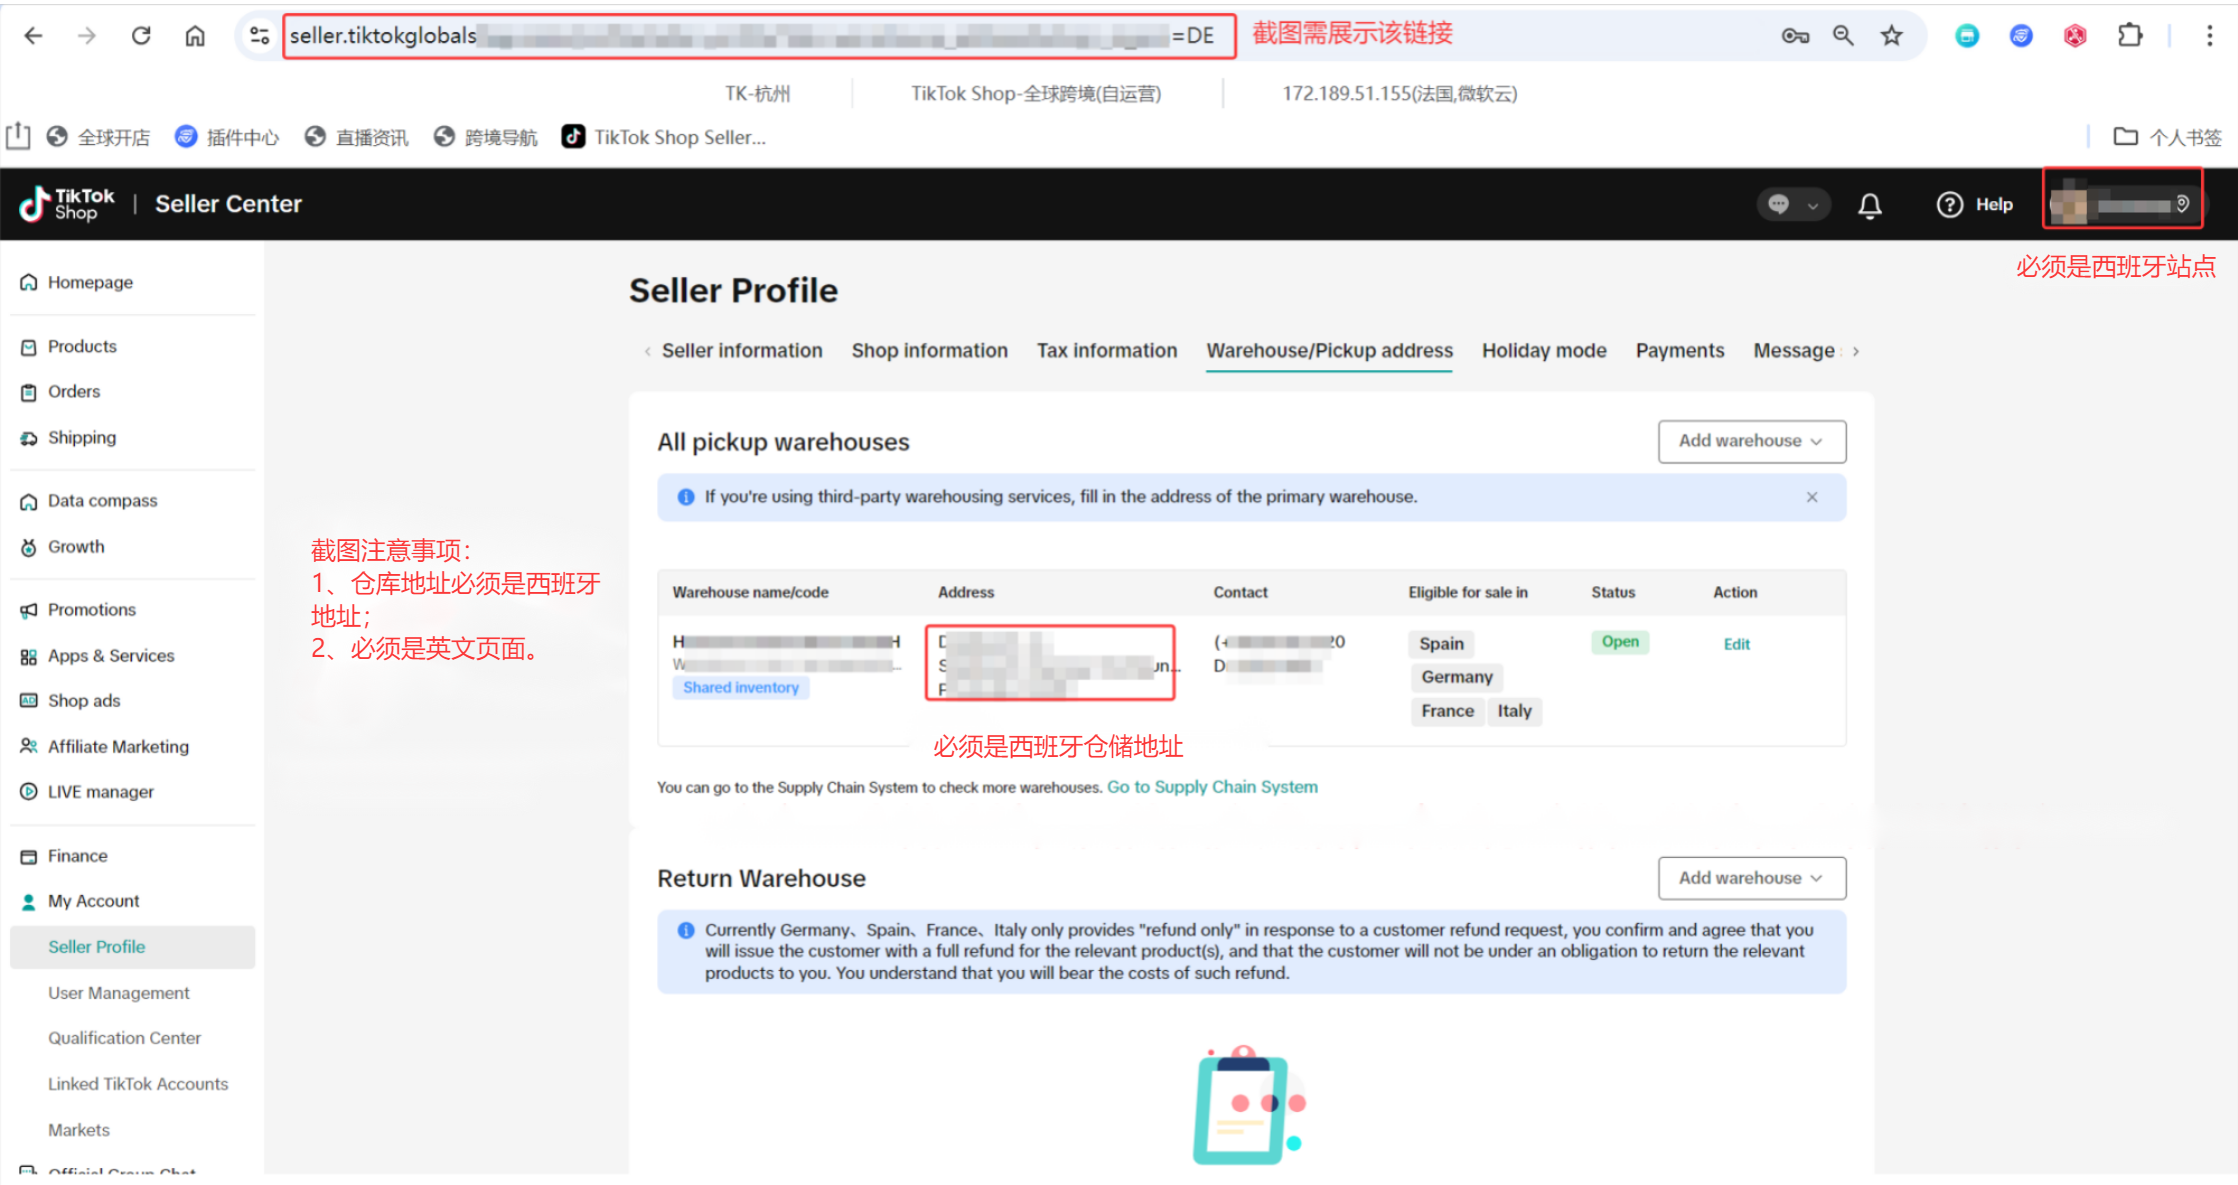Click the page zoom magnifier icon
The width and height of the screenshot is (2238, 1185).
(x=1843, y=36)
